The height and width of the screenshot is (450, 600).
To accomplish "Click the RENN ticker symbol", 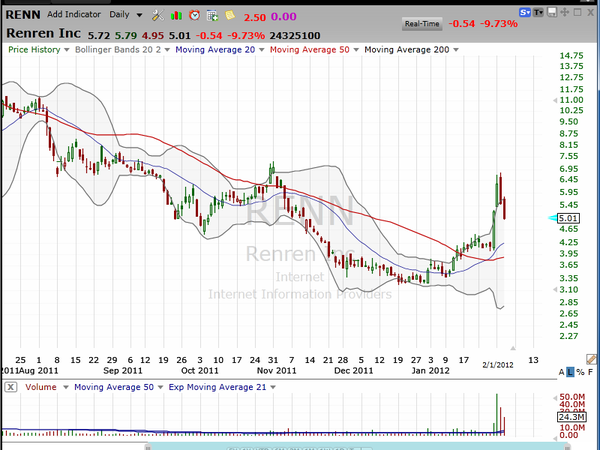I will tap(23, 15).
